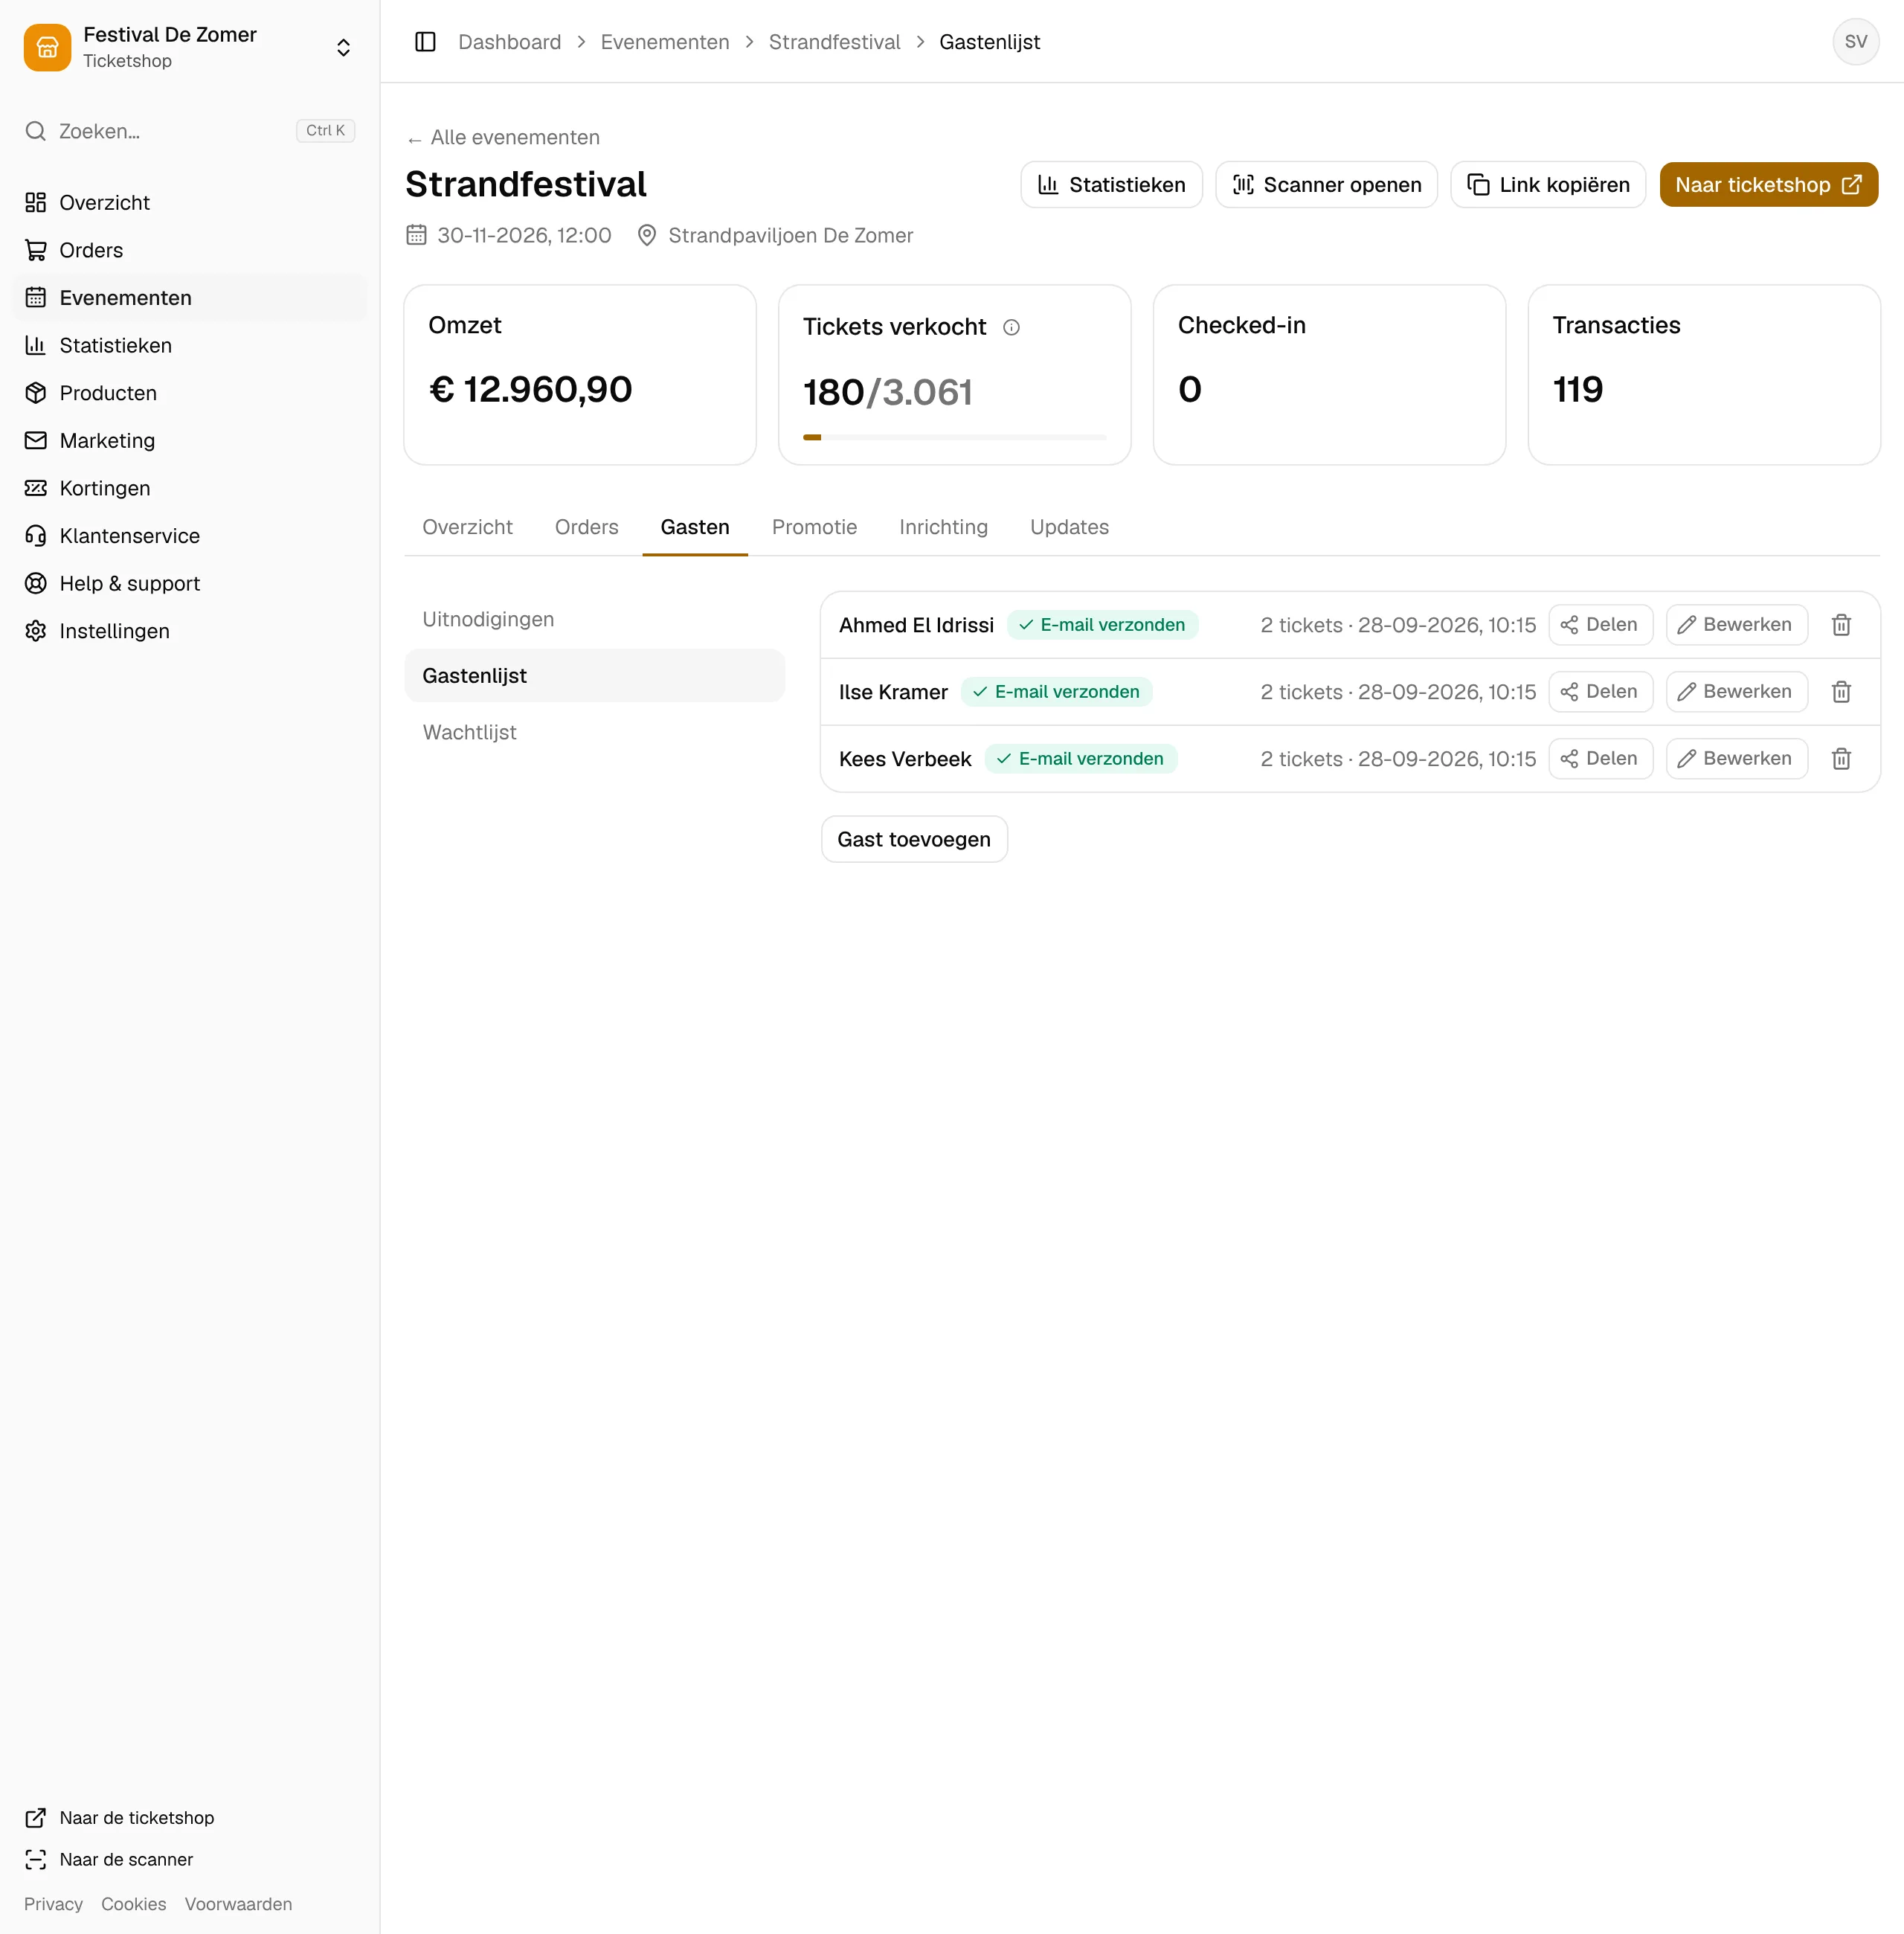Open Orders in the sidebar
The width and height of the screenshot is (1904, 1934).
click(x=190, y=250)
